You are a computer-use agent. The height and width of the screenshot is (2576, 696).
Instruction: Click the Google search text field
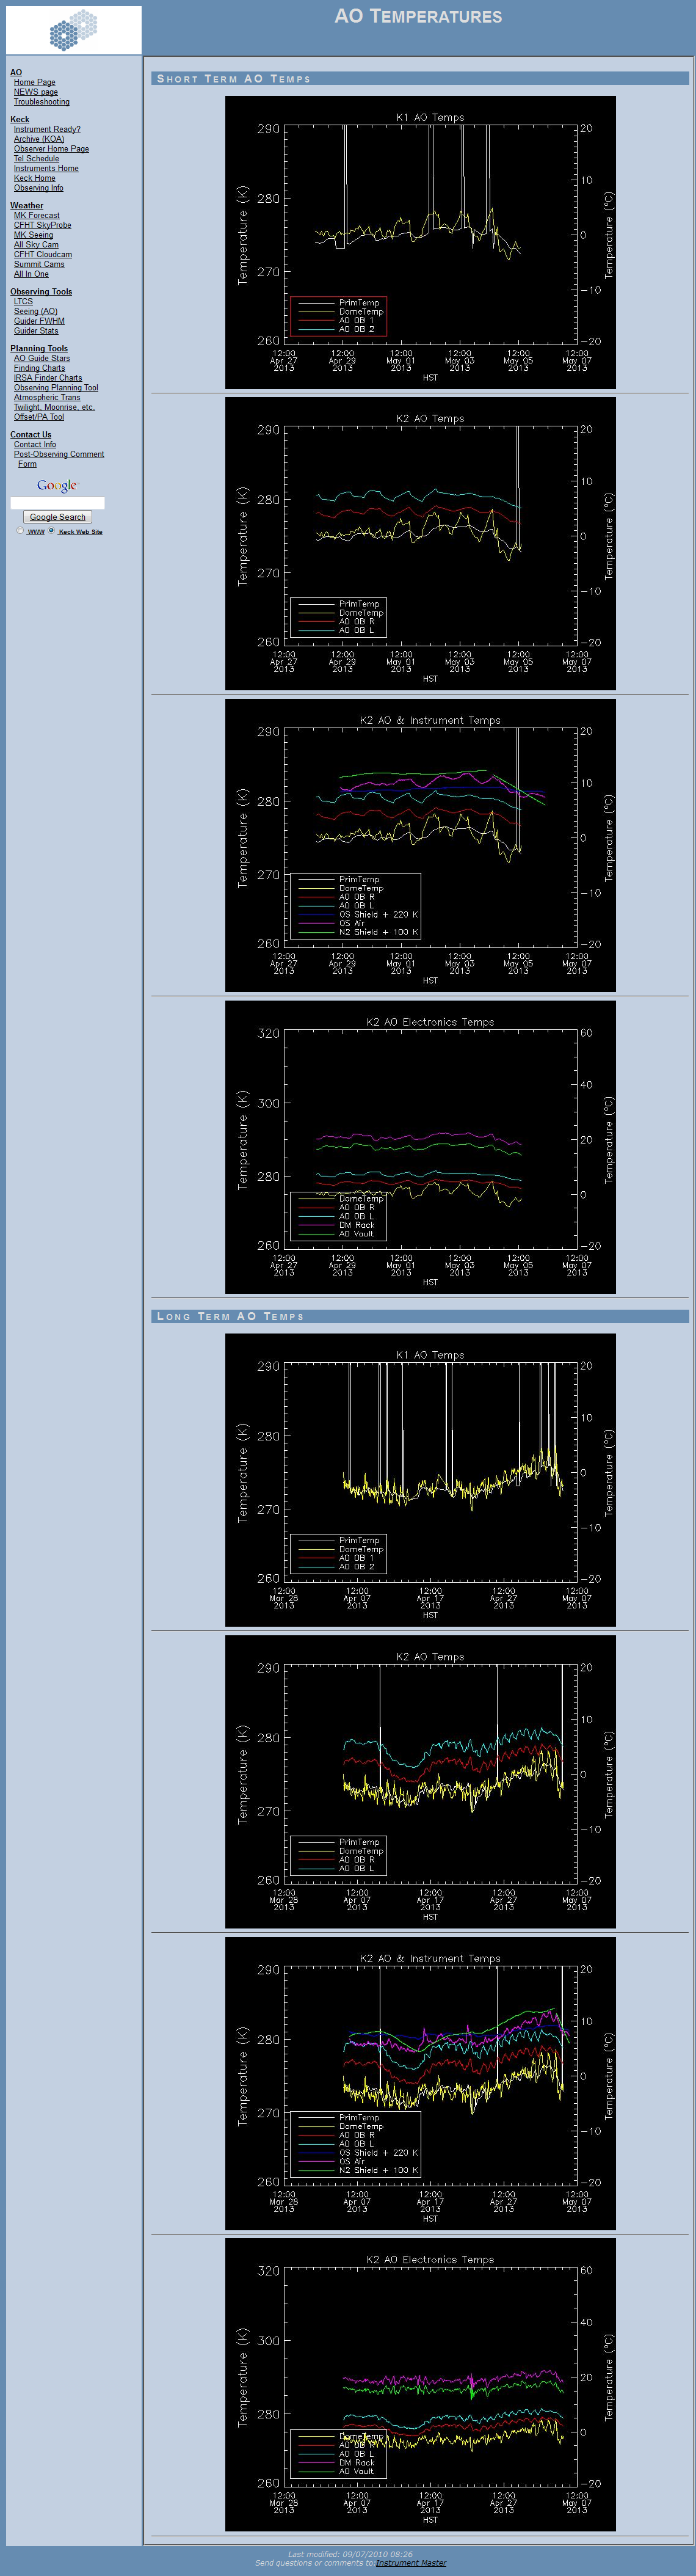click(57, 503)
